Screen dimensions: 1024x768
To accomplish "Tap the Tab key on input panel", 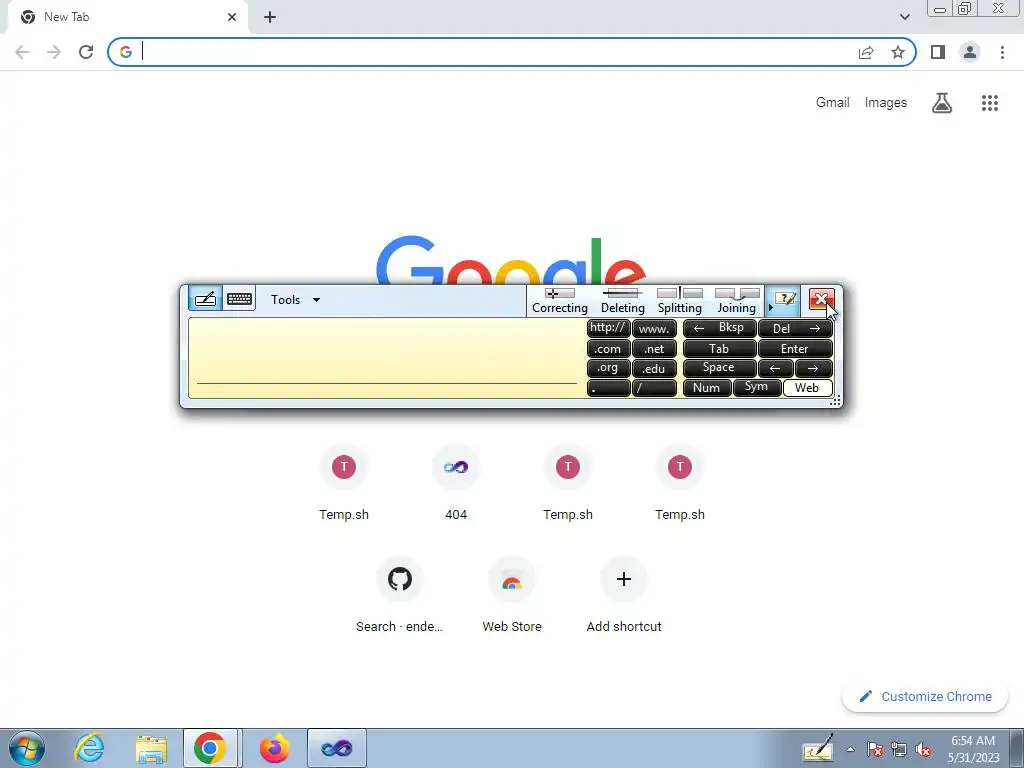I will pyautogui.click(x=719, y=349).
